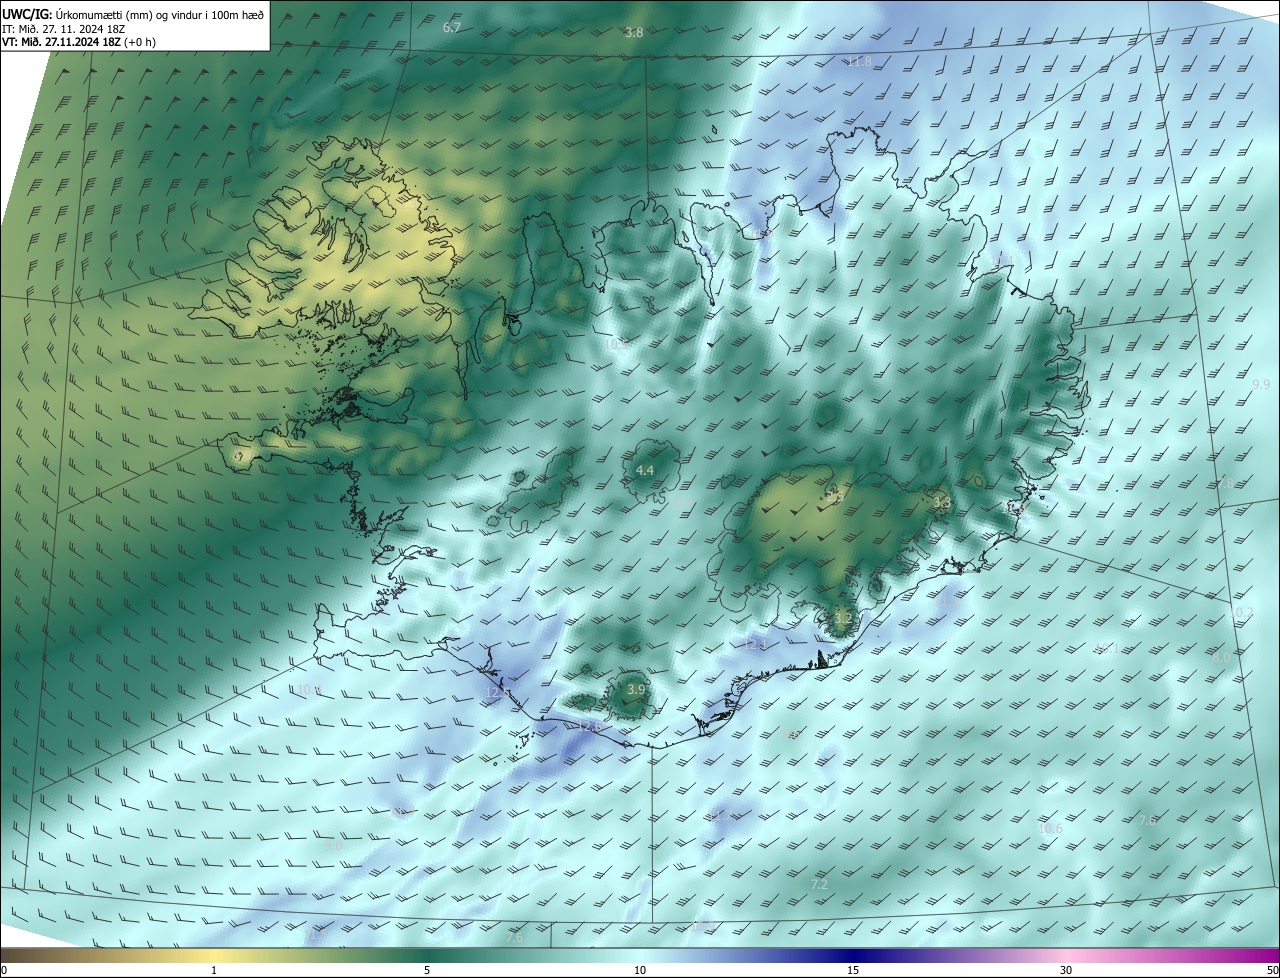Click the colorbar tick label 5
The image size is (1280, 978).
pyautogui.click(x=427, y=970)
